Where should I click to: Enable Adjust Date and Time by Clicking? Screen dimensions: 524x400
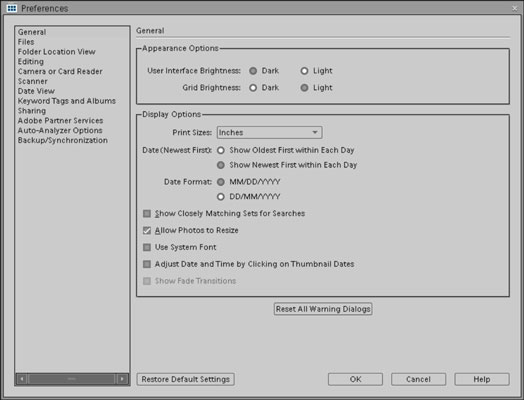click(147, 264)
